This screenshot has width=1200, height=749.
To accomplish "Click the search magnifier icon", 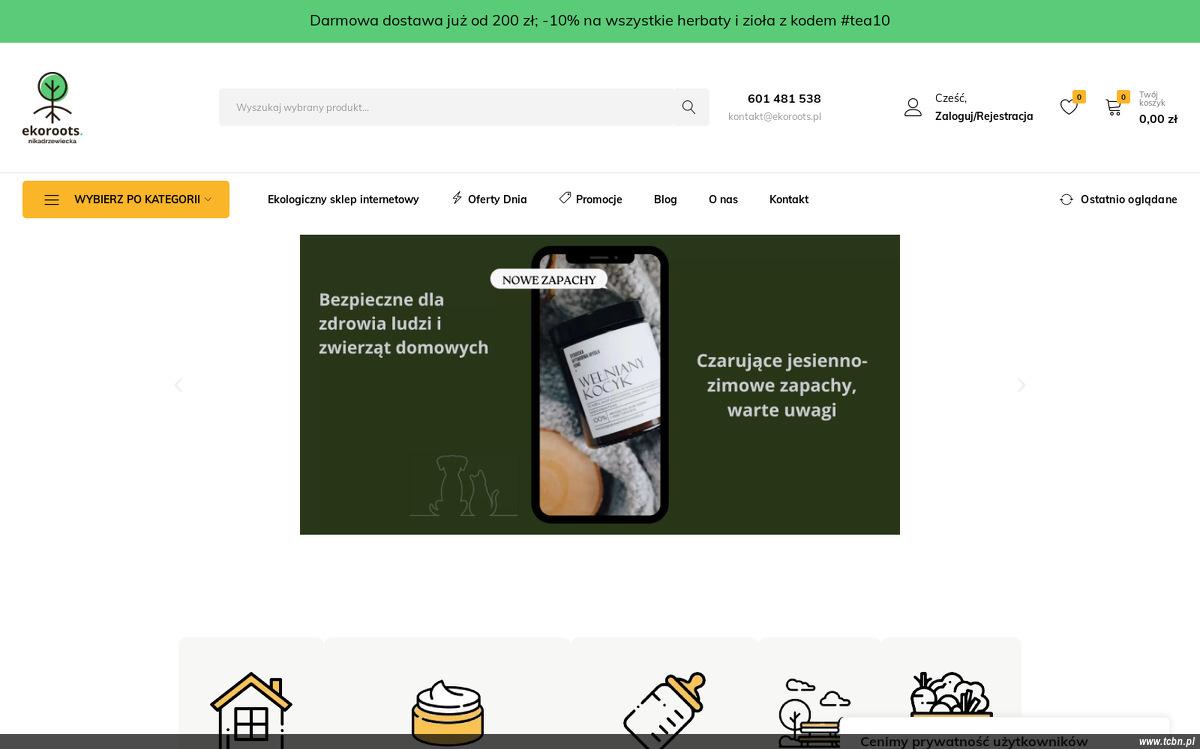I will coord(688,107).
